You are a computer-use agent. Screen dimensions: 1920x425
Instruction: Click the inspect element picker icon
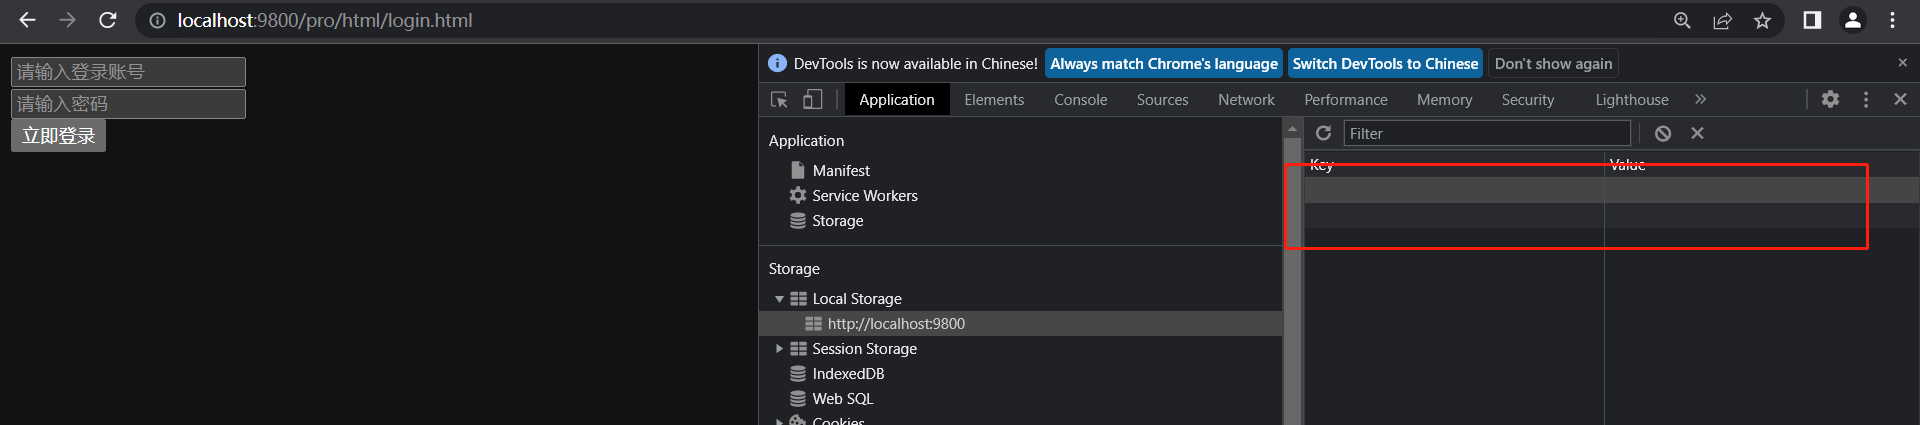click(779, 100)
